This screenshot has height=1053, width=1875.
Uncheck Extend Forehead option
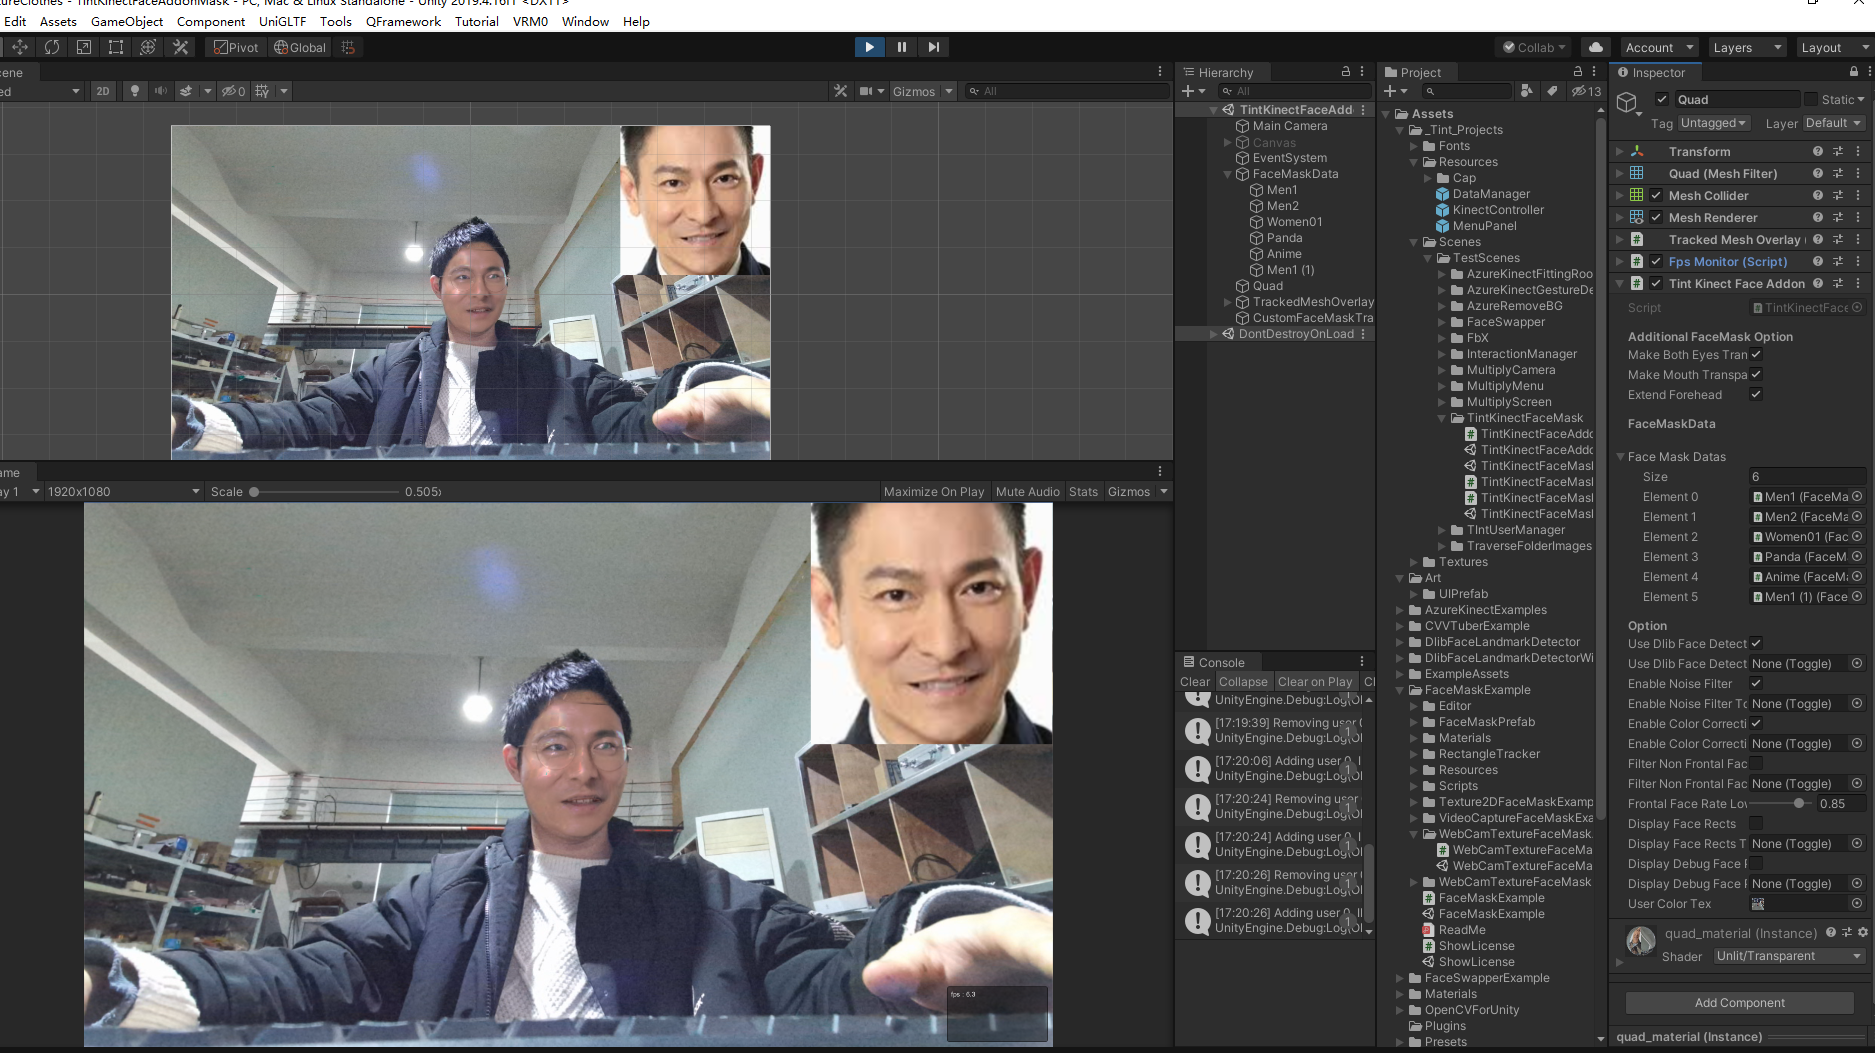point(1755,395)
